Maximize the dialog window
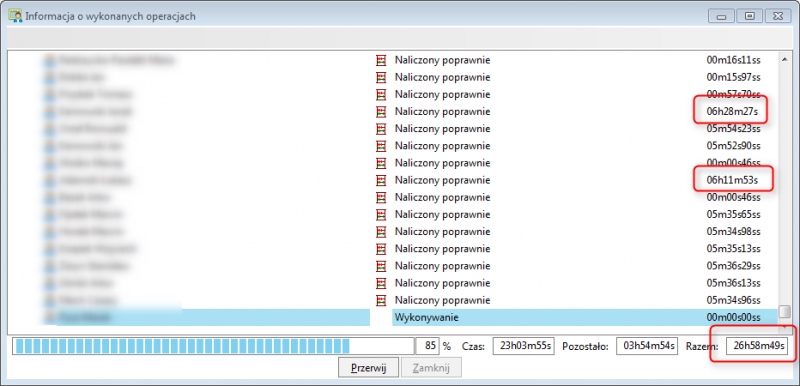800x386 pixels. pyautogui.click(x=749, y=16)
